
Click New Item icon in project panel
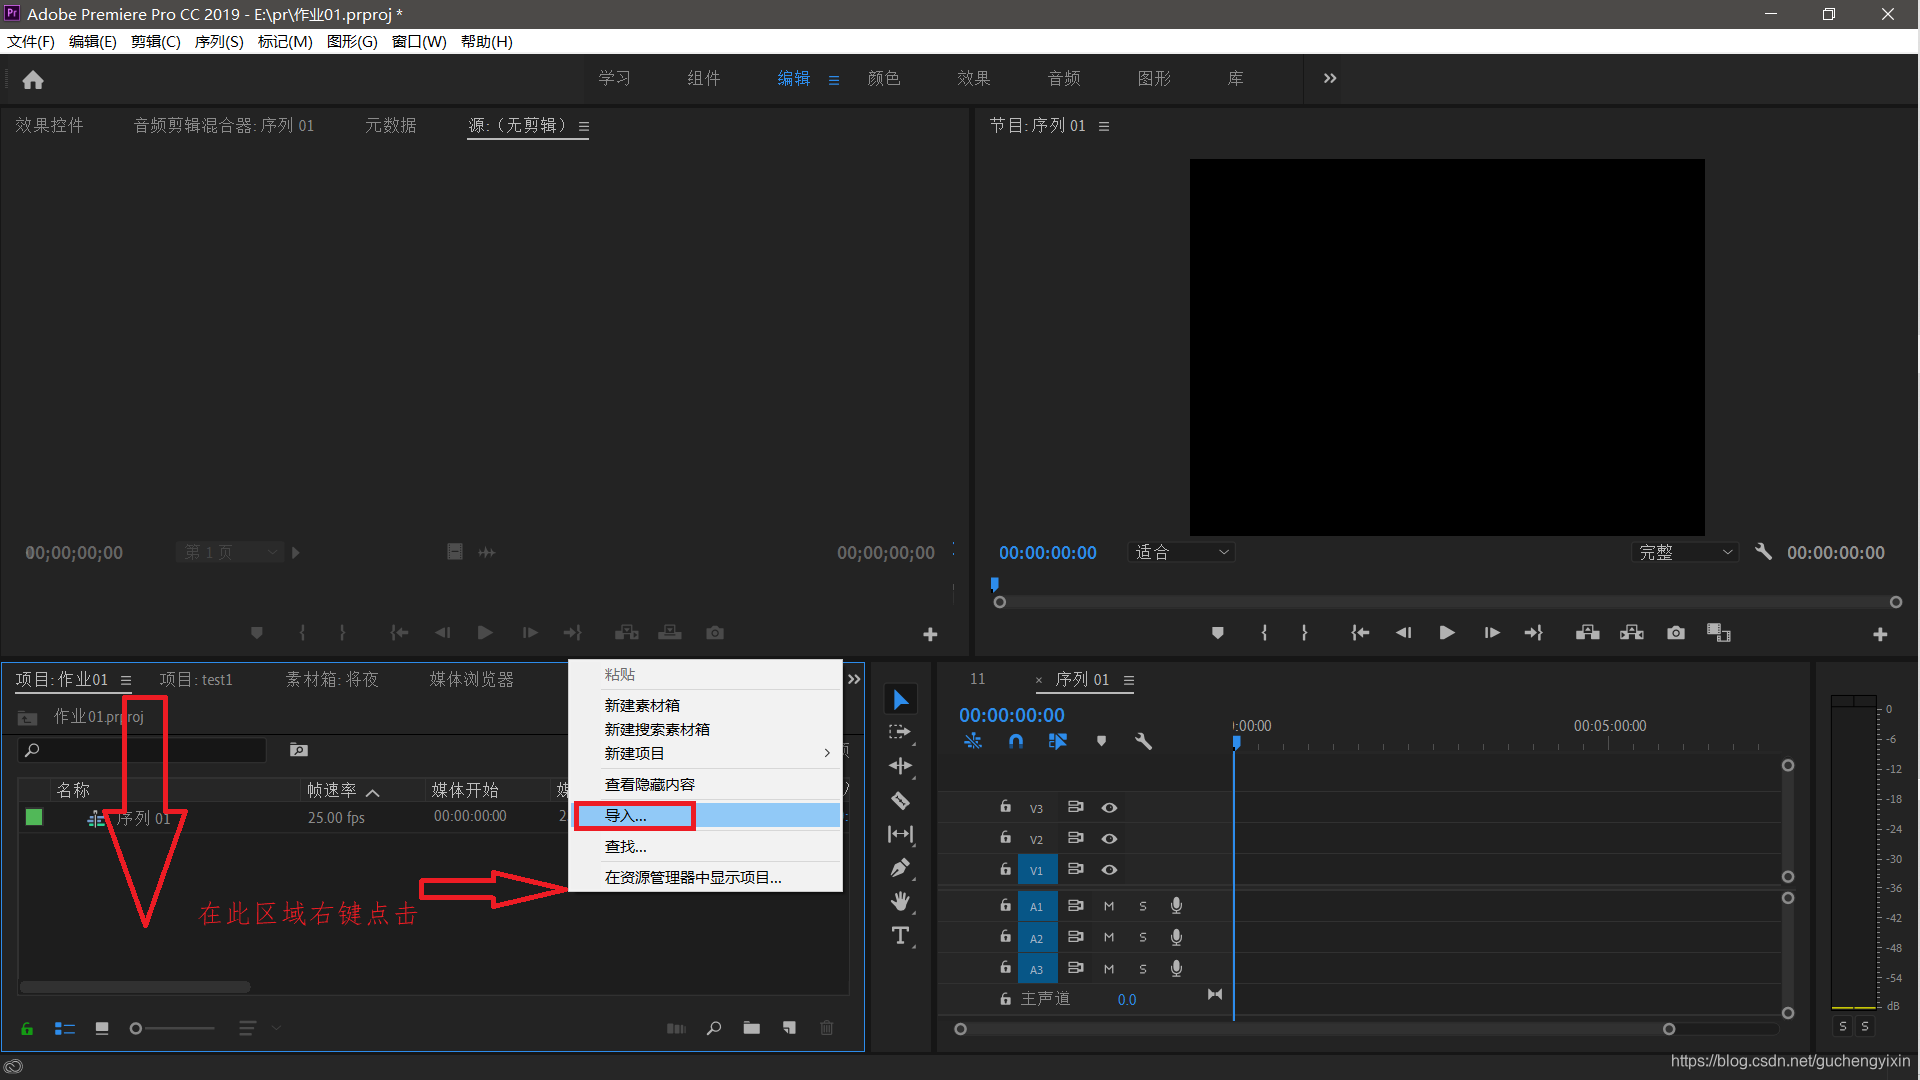click(x=789, y=1028)
